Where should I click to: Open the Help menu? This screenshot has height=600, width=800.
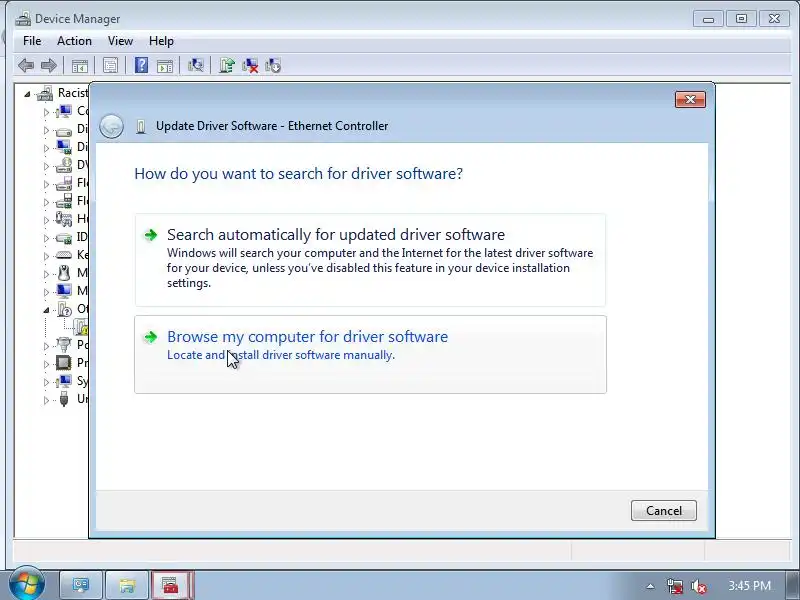[x=161, y=41]
